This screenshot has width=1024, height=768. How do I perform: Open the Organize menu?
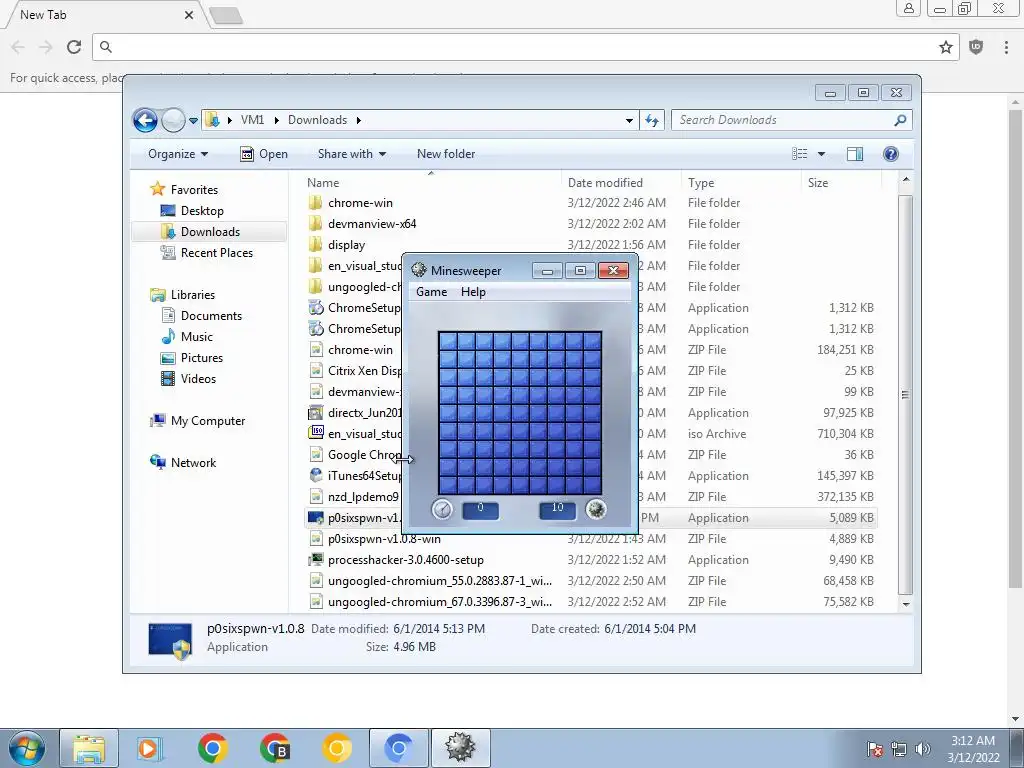(x=178, y=154)
